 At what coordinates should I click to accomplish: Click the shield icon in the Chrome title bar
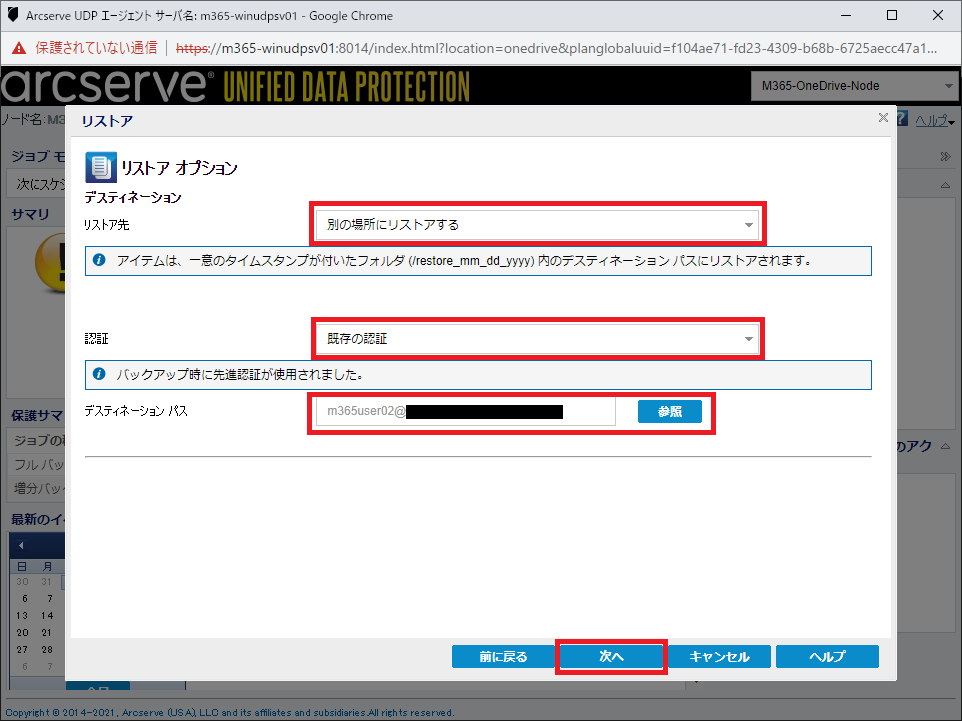(x=13, y=15)
